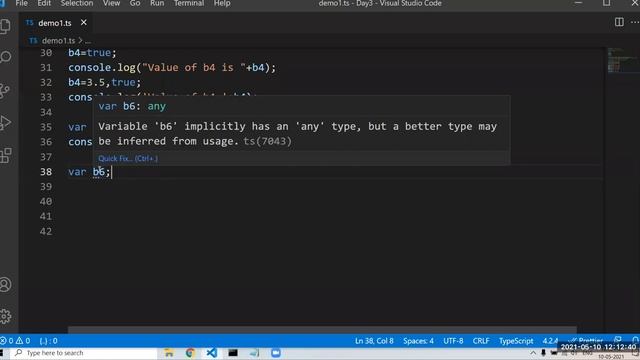Click TypeScript version 4.2.4 in status bar
Screen dimensions: 640x360
click(x=549, y=340)
